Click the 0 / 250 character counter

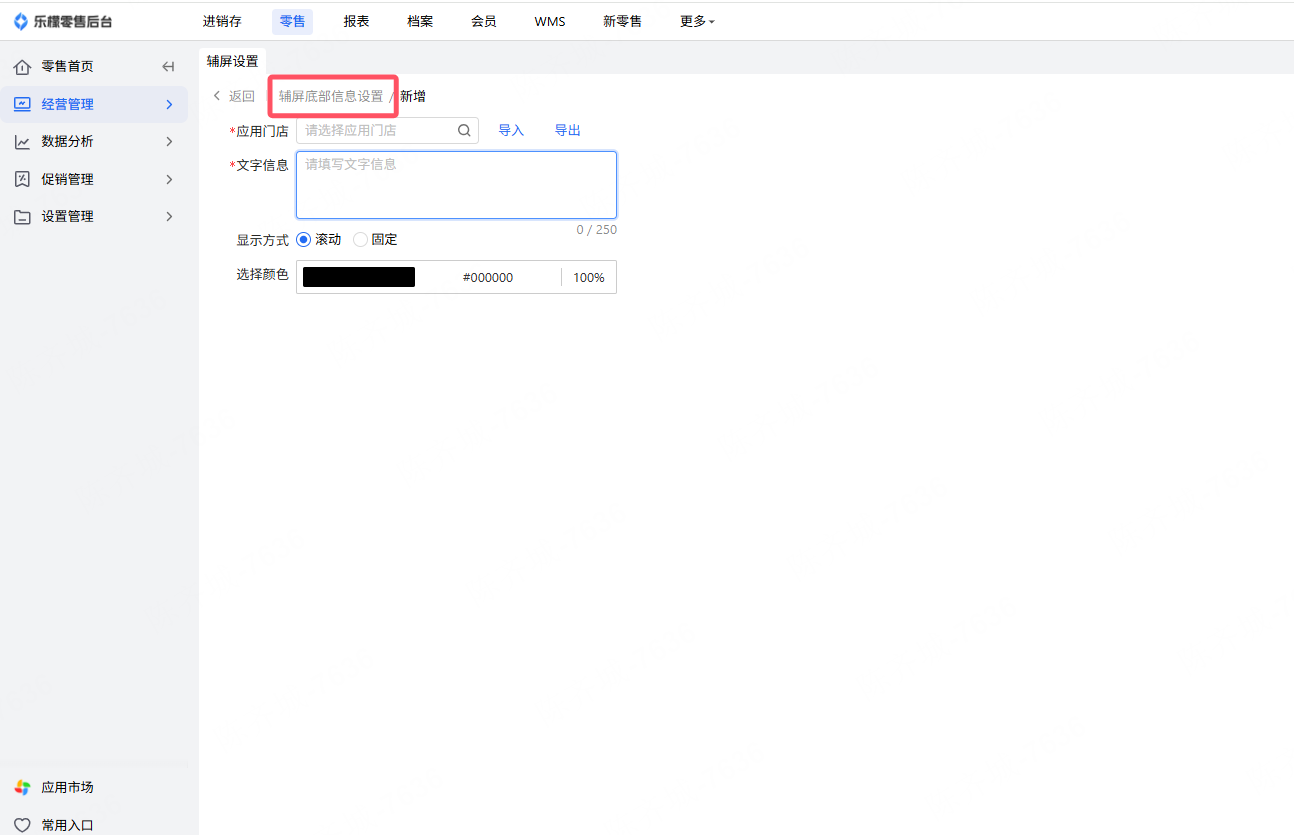596,230
